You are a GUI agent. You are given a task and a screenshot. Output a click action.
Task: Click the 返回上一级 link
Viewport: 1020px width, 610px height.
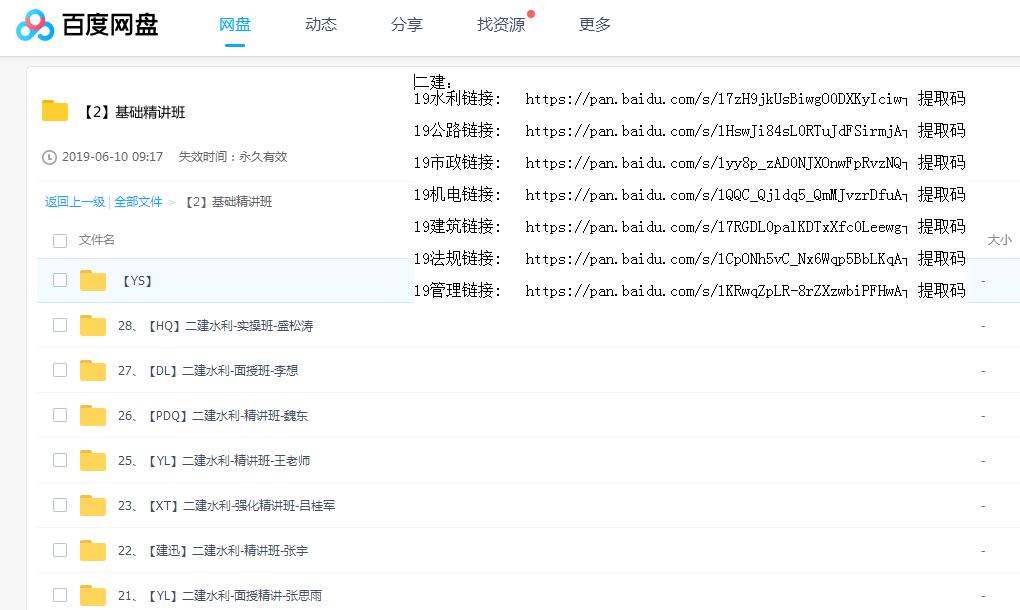click(75, 201)
